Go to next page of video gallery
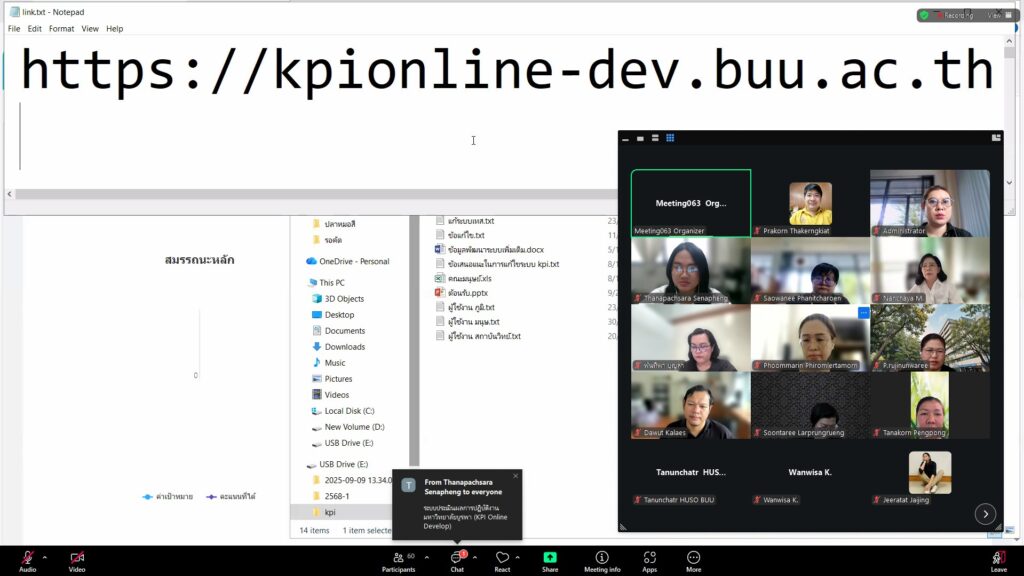Screen dimensions: 1024x576 point(985,513)
